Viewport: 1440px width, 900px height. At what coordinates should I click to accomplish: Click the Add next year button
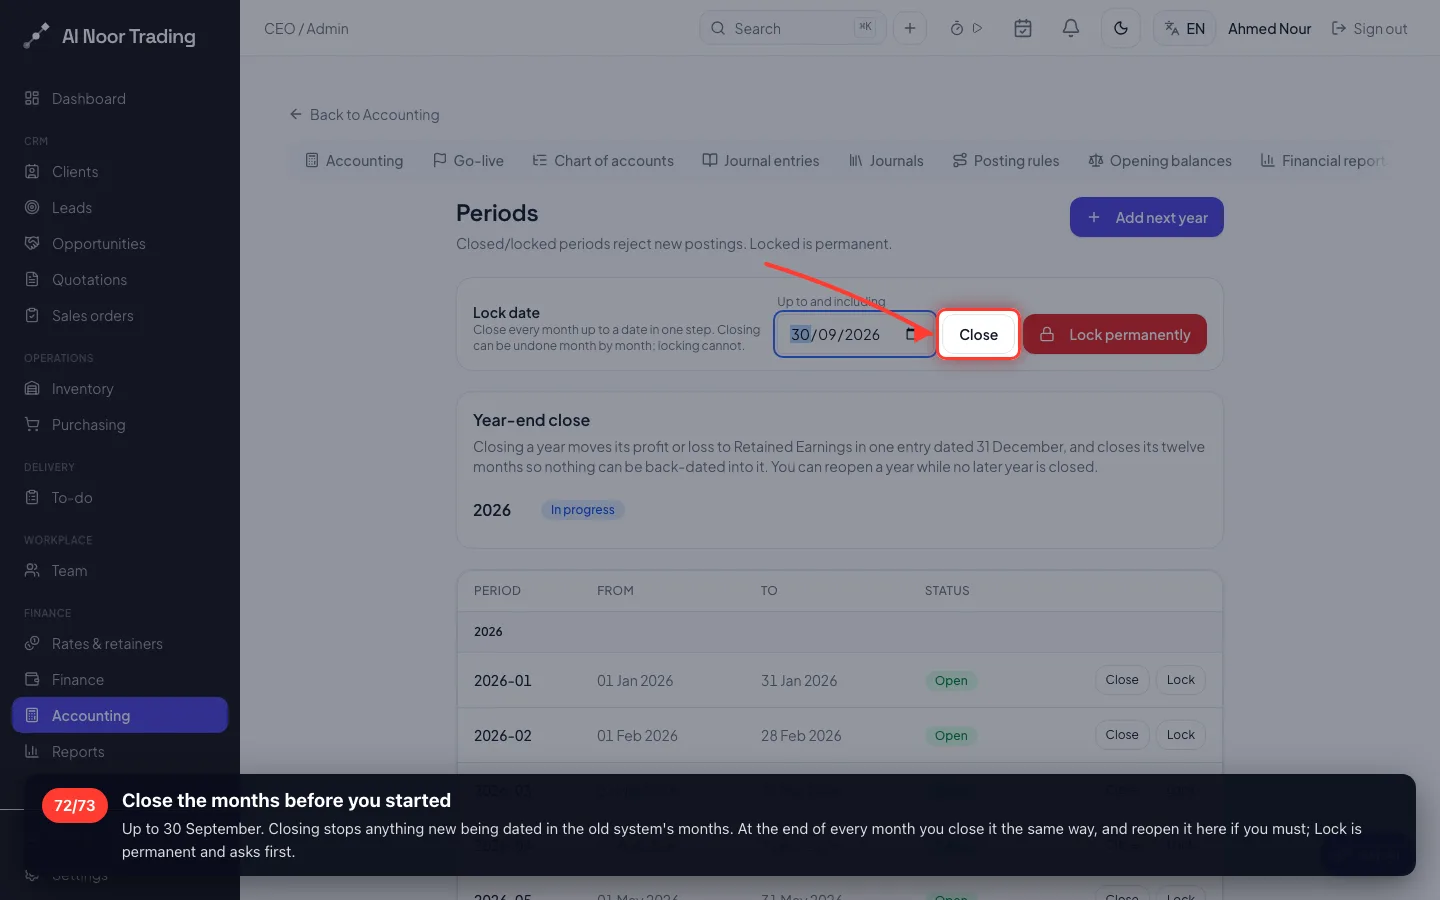point(1147,217)
